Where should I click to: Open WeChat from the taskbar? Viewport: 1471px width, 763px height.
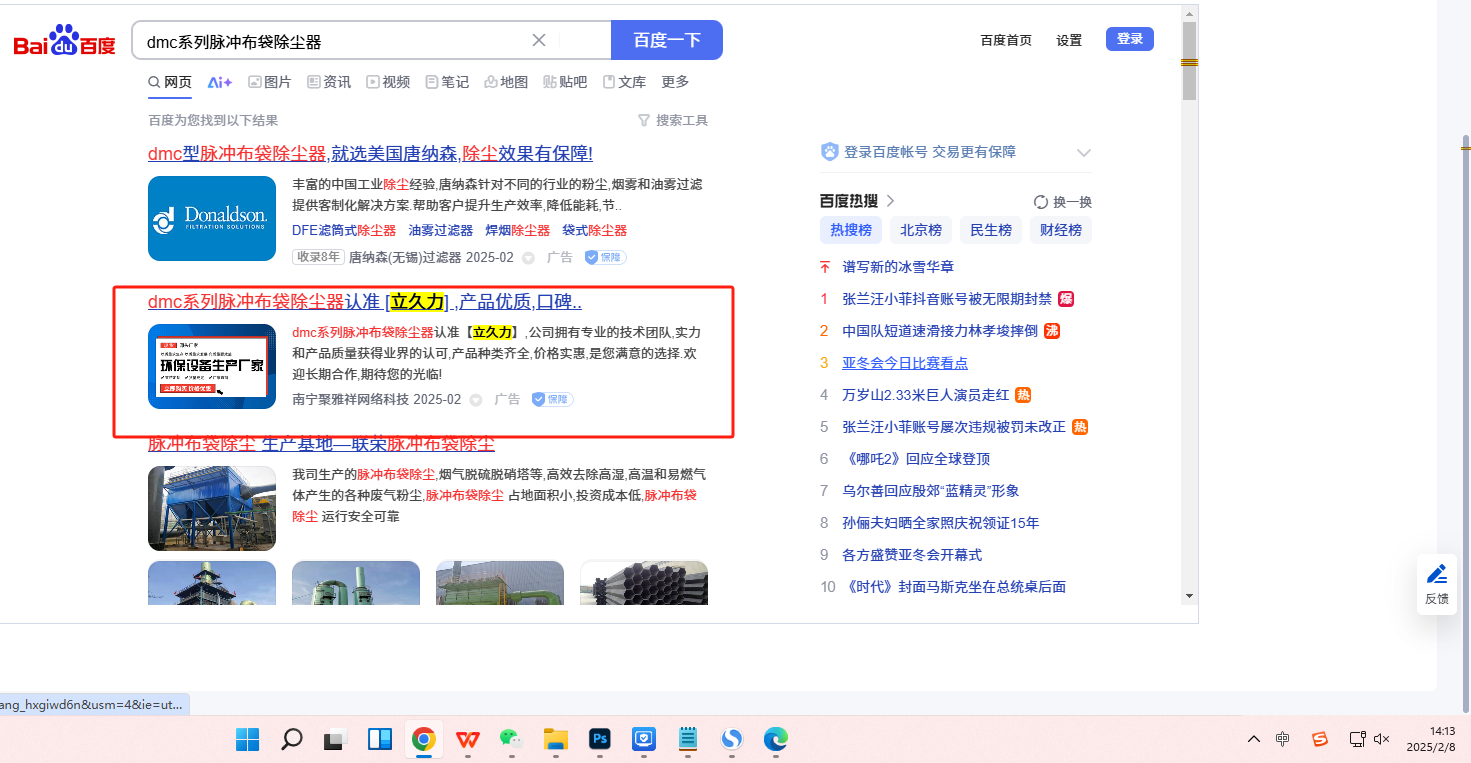pos(512,739)
